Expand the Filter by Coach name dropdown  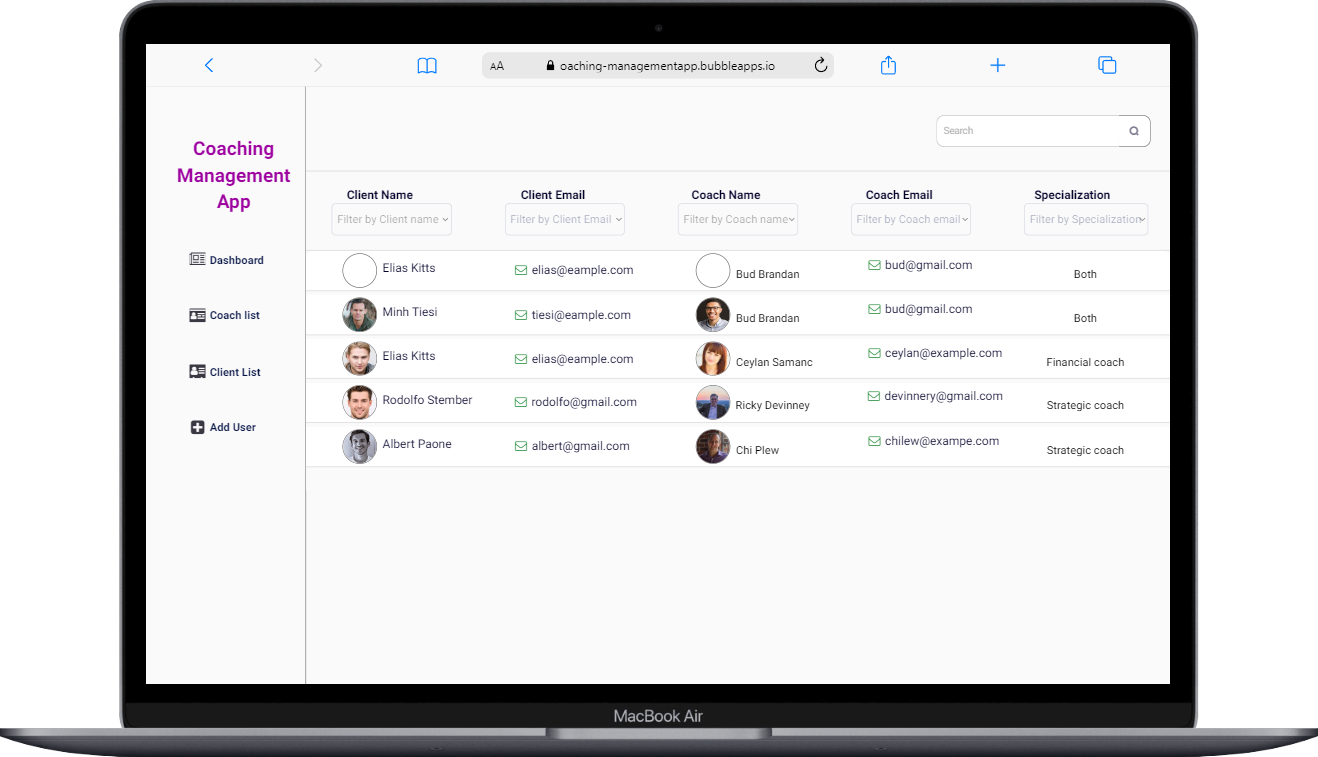pyautogui.click(x=738, y=220)
